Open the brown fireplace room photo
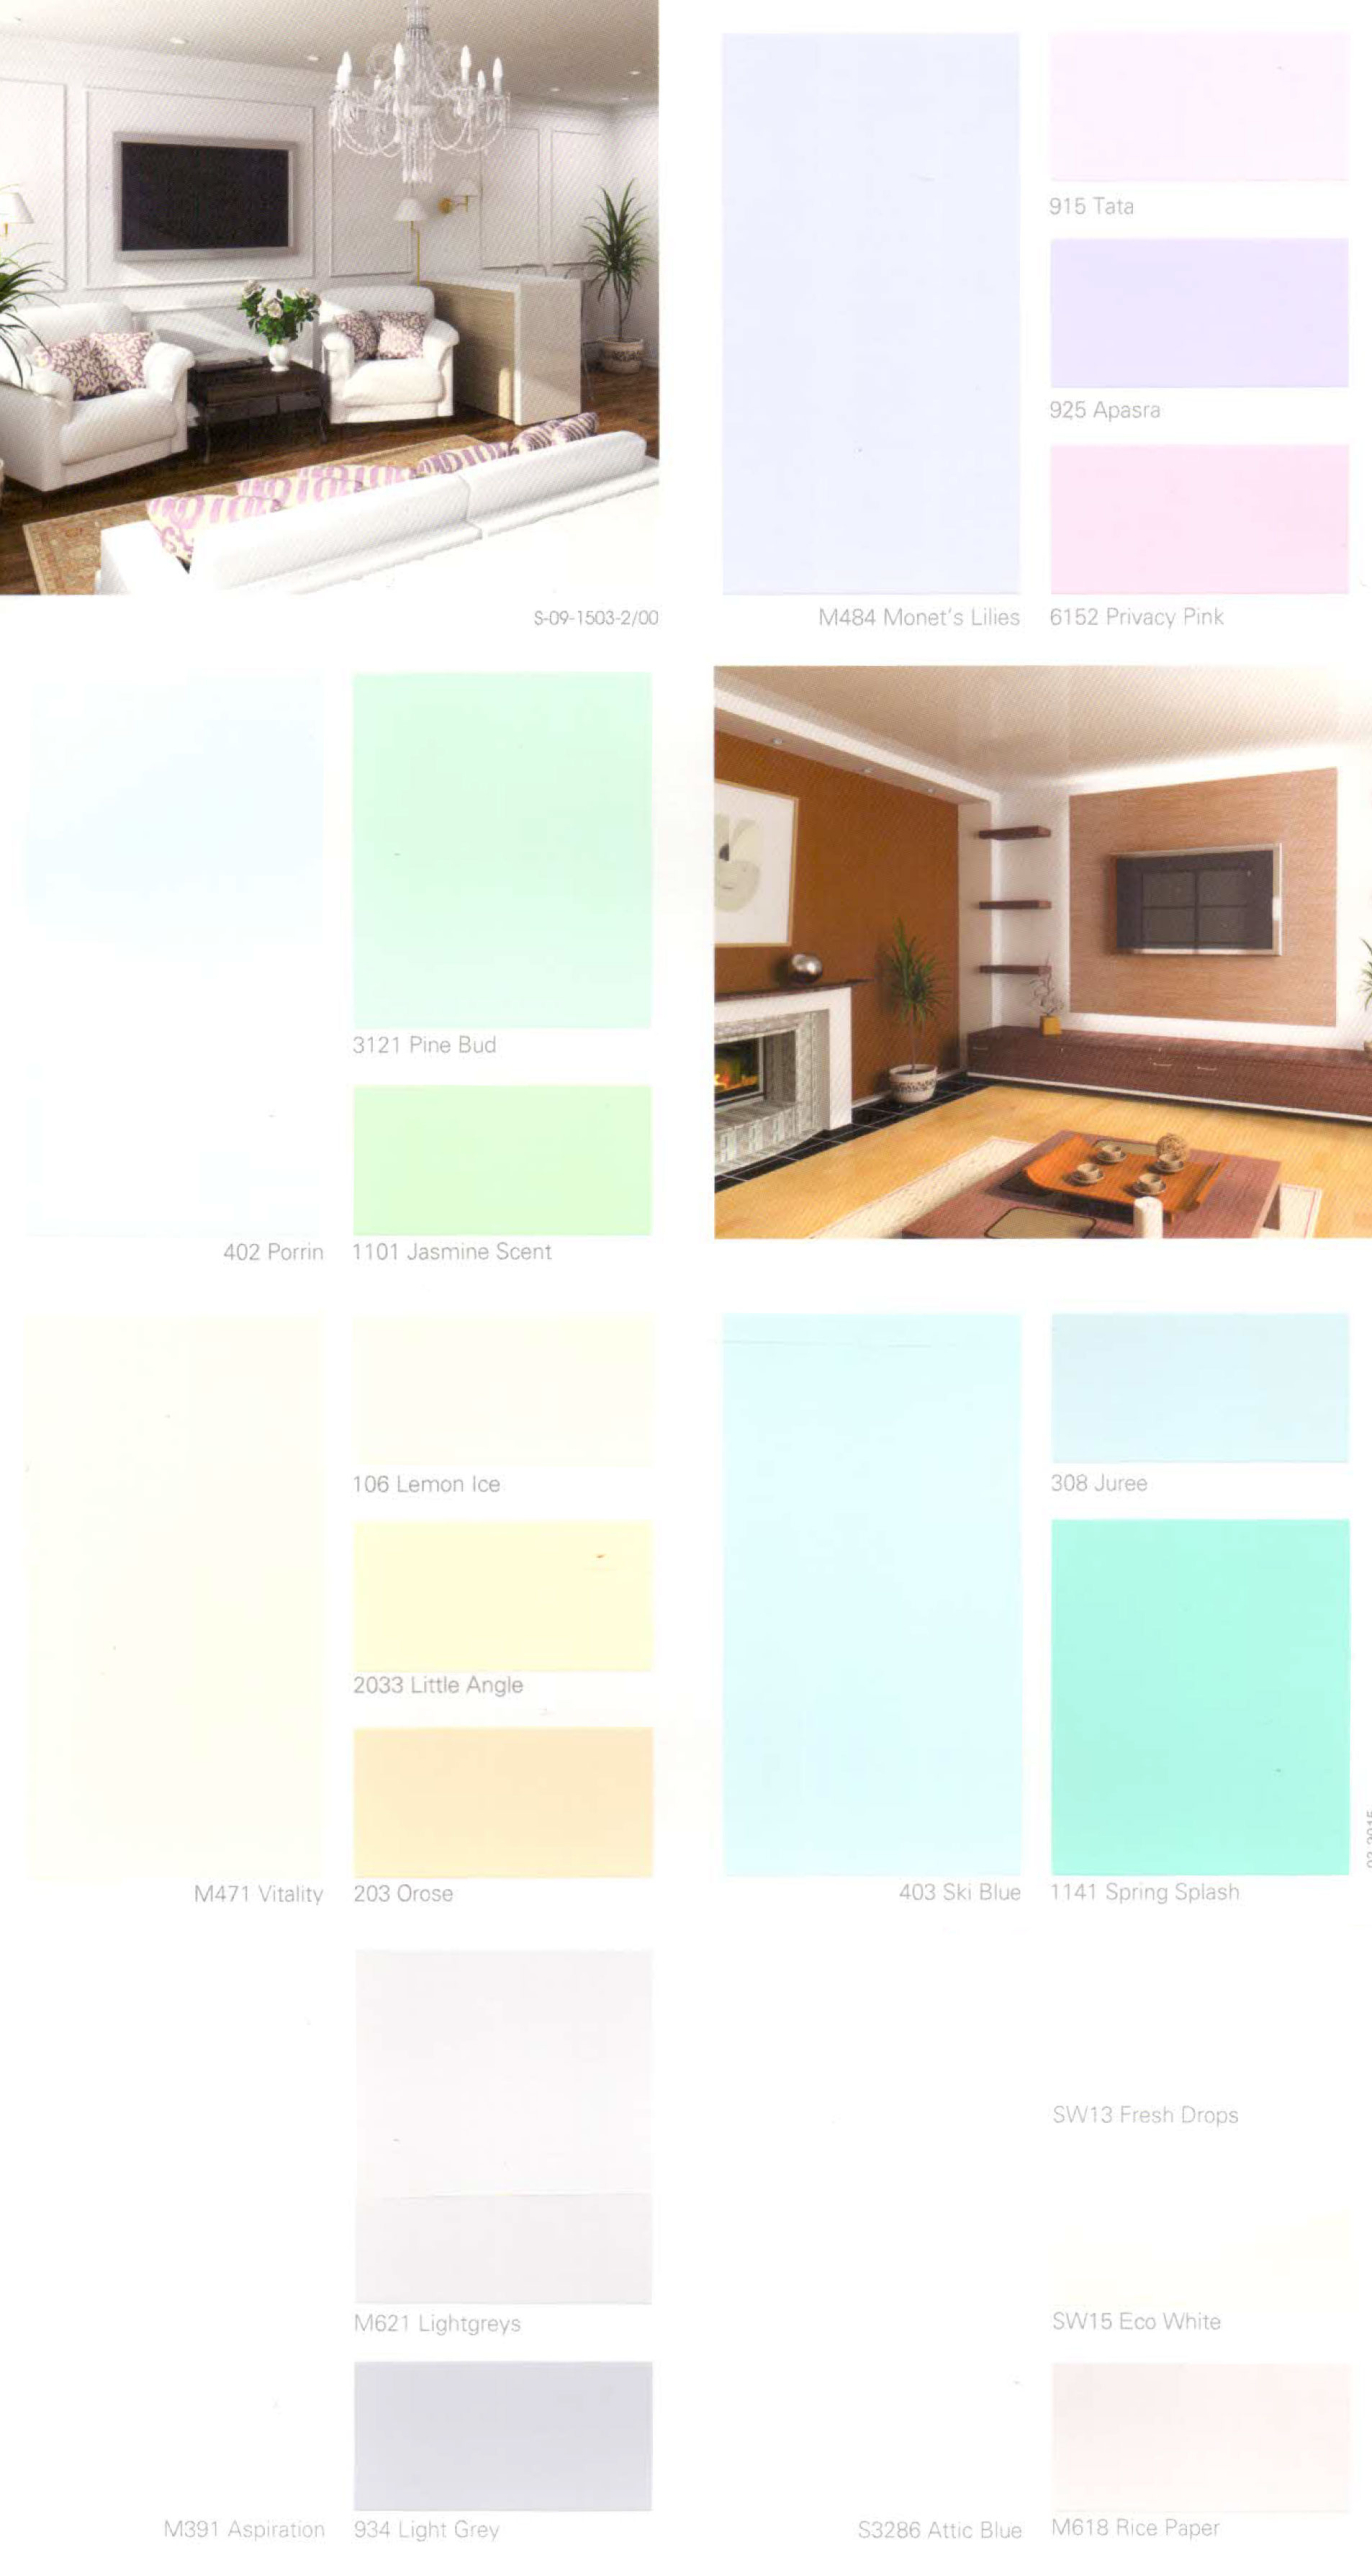The image size is (1372, 2560). [1042, 952]
